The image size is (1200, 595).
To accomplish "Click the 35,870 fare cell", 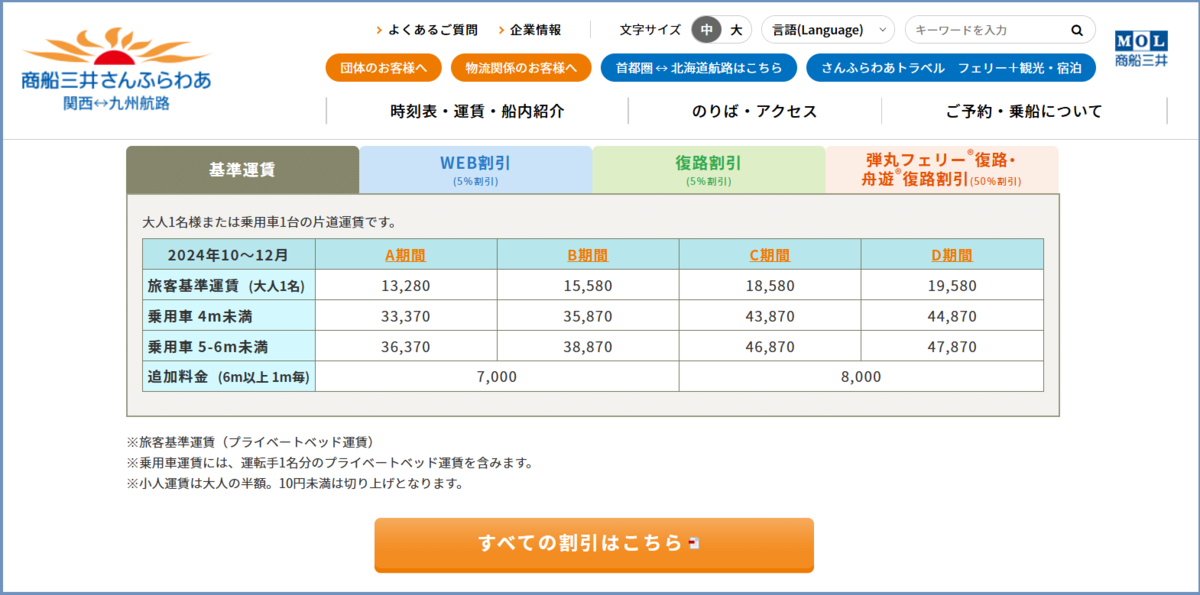I will (x=587, y=316).
